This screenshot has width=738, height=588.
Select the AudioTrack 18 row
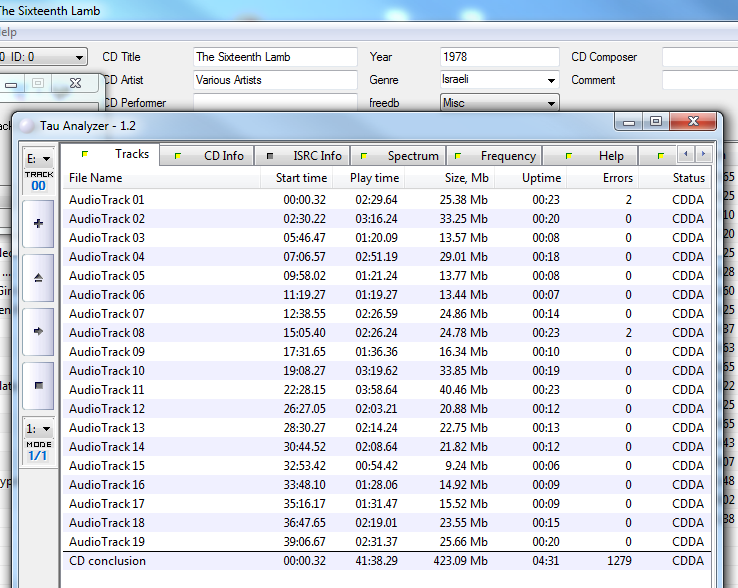click(x=386, y=523)
